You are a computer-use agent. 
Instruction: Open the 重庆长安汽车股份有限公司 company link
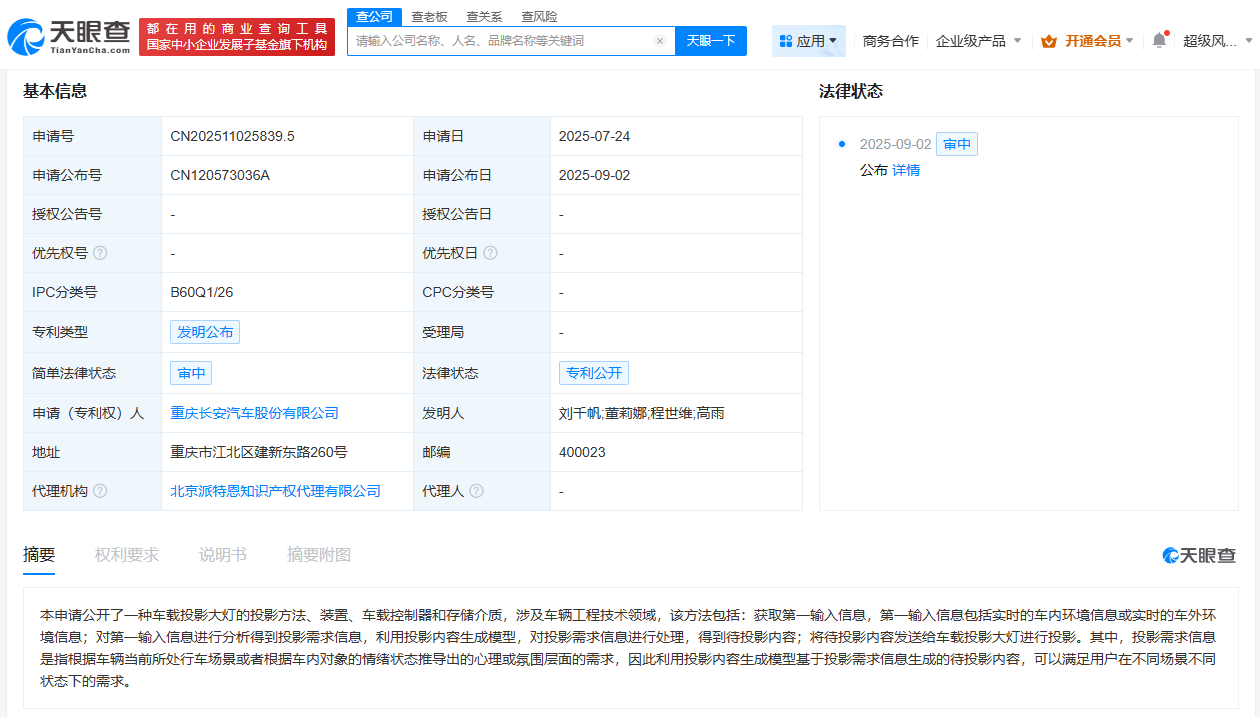tap(253, 412)
